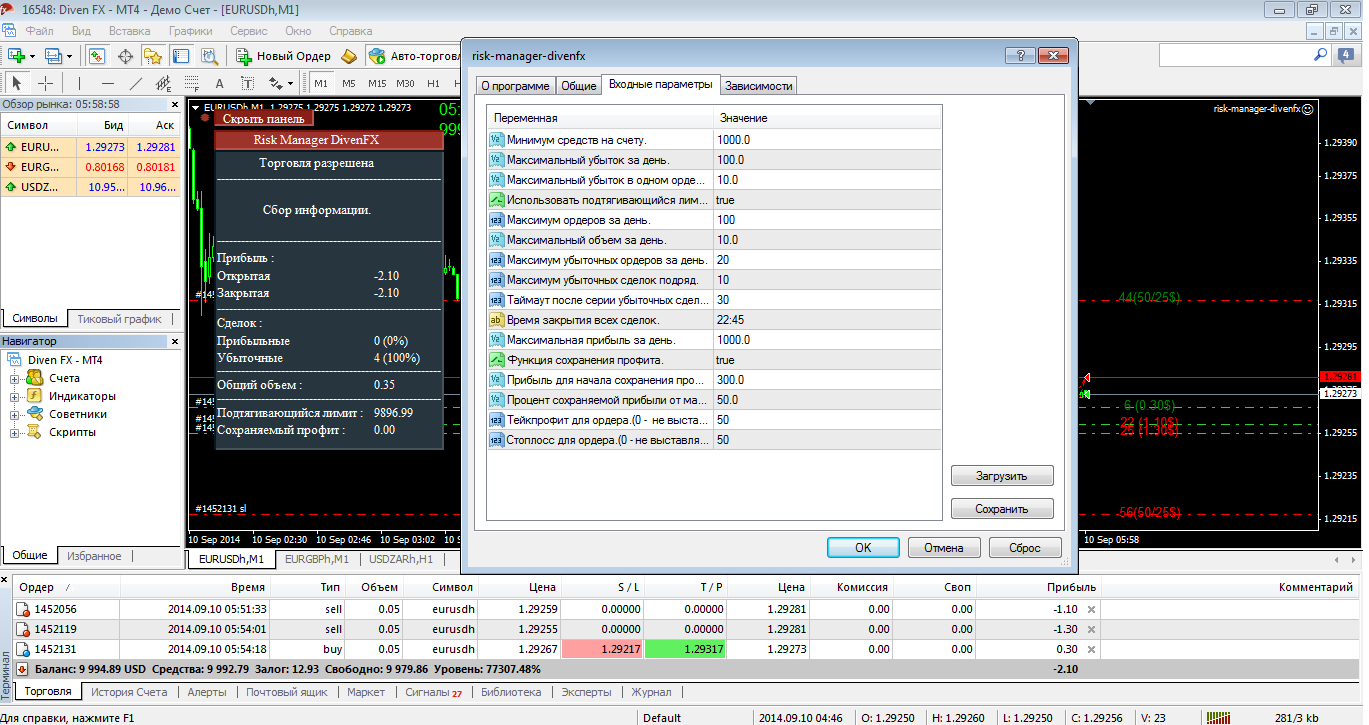
Task: Toggle Terminal window icon in toolbar
Action: point(182,56)
